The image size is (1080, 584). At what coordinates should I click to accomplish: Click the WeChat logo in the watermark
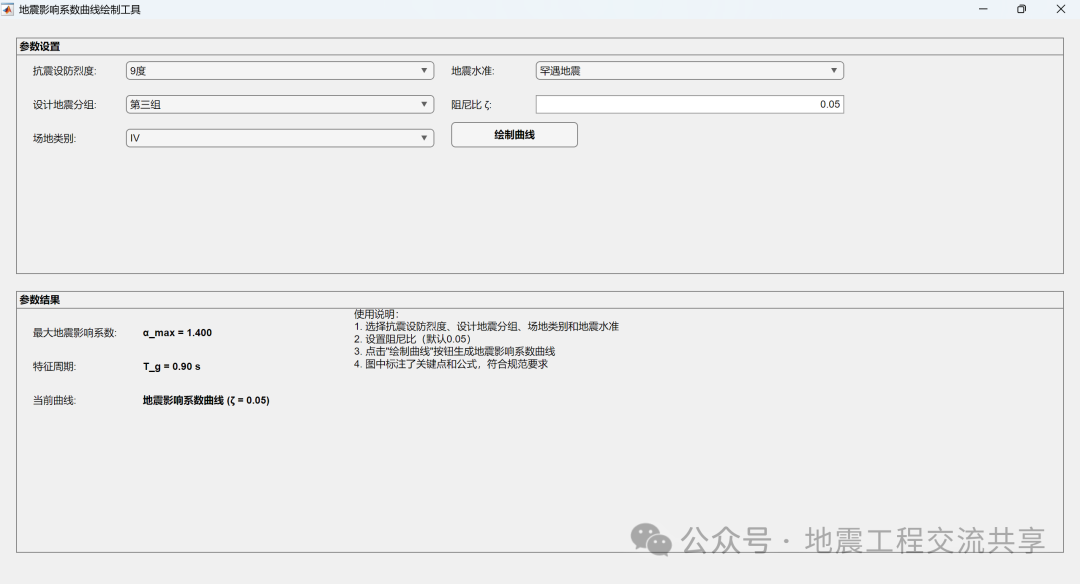pos(651,539)
